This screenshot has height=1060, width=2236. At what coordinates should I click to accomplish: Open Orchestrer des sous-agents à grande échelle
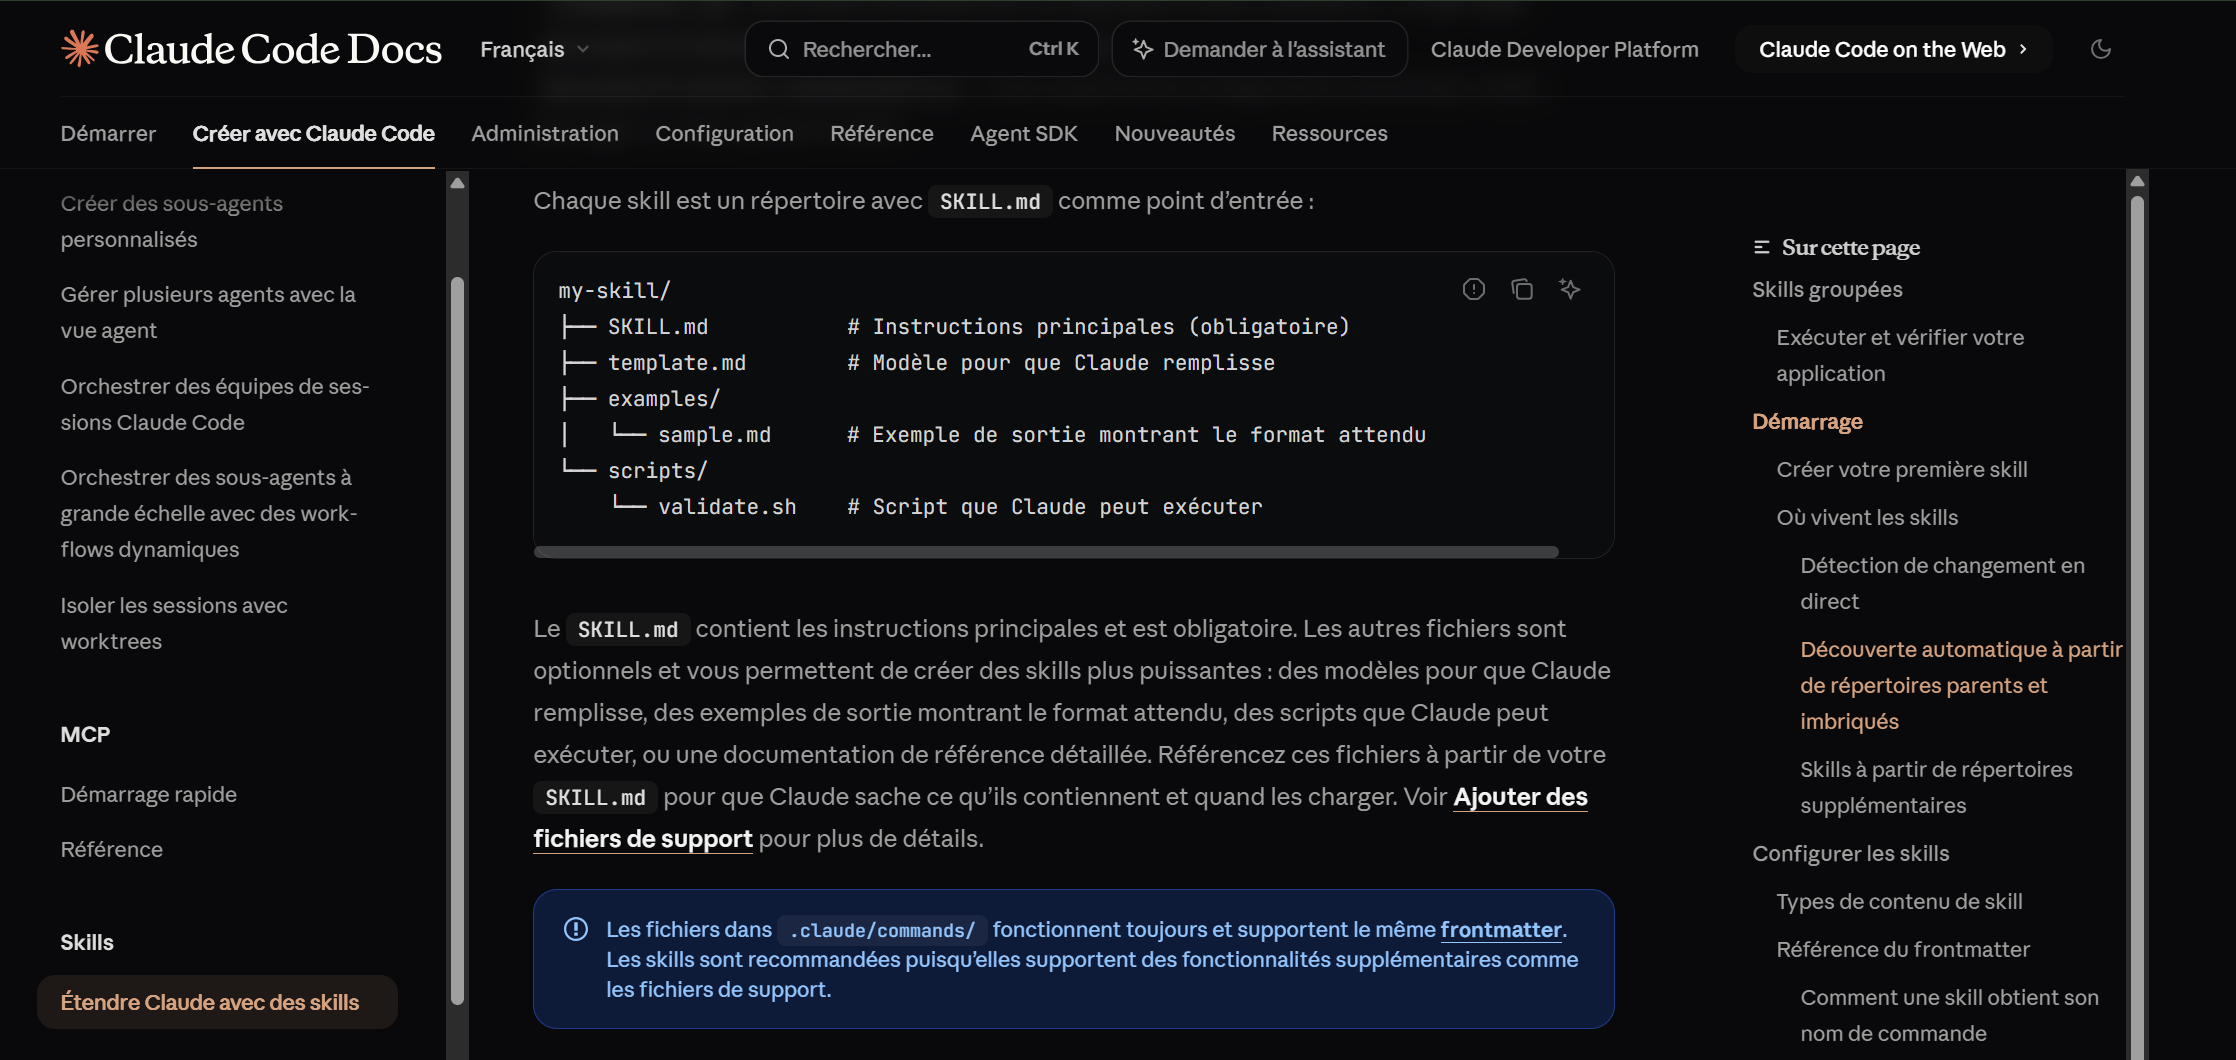(x=209, y=513)
